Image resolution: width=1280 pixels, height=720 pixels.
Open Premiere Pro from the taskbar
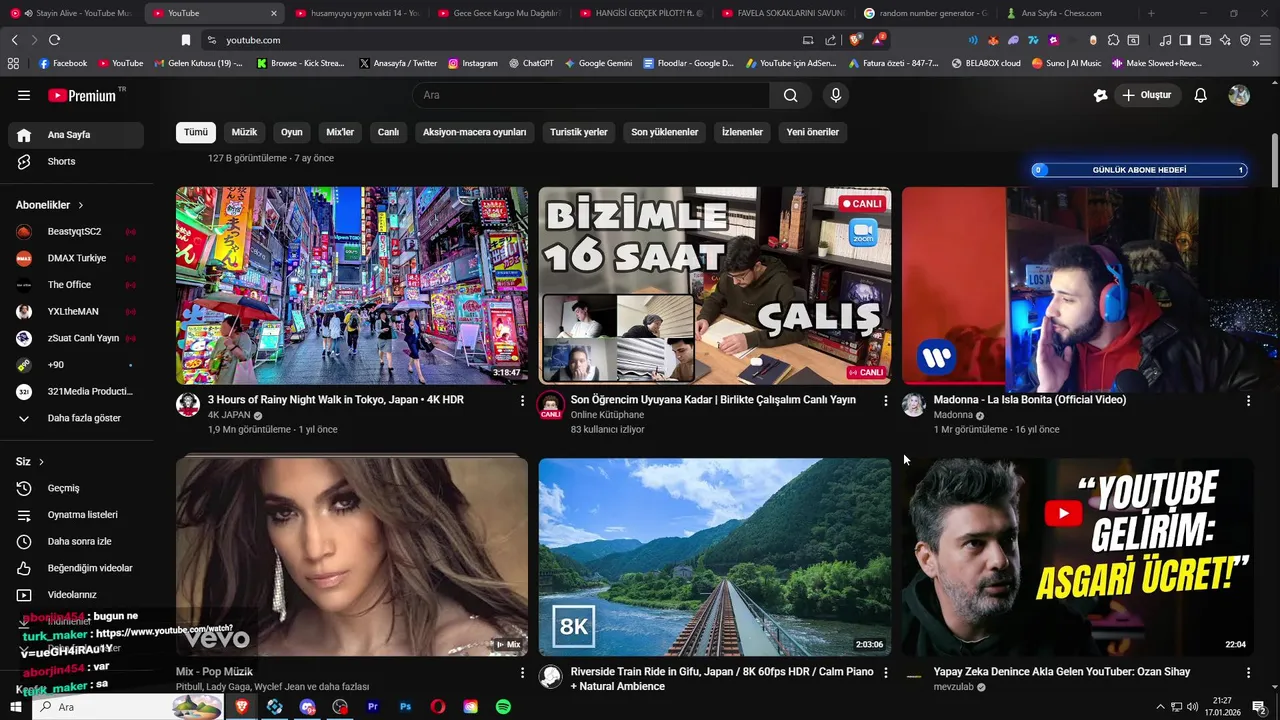[x=372, y=707]
